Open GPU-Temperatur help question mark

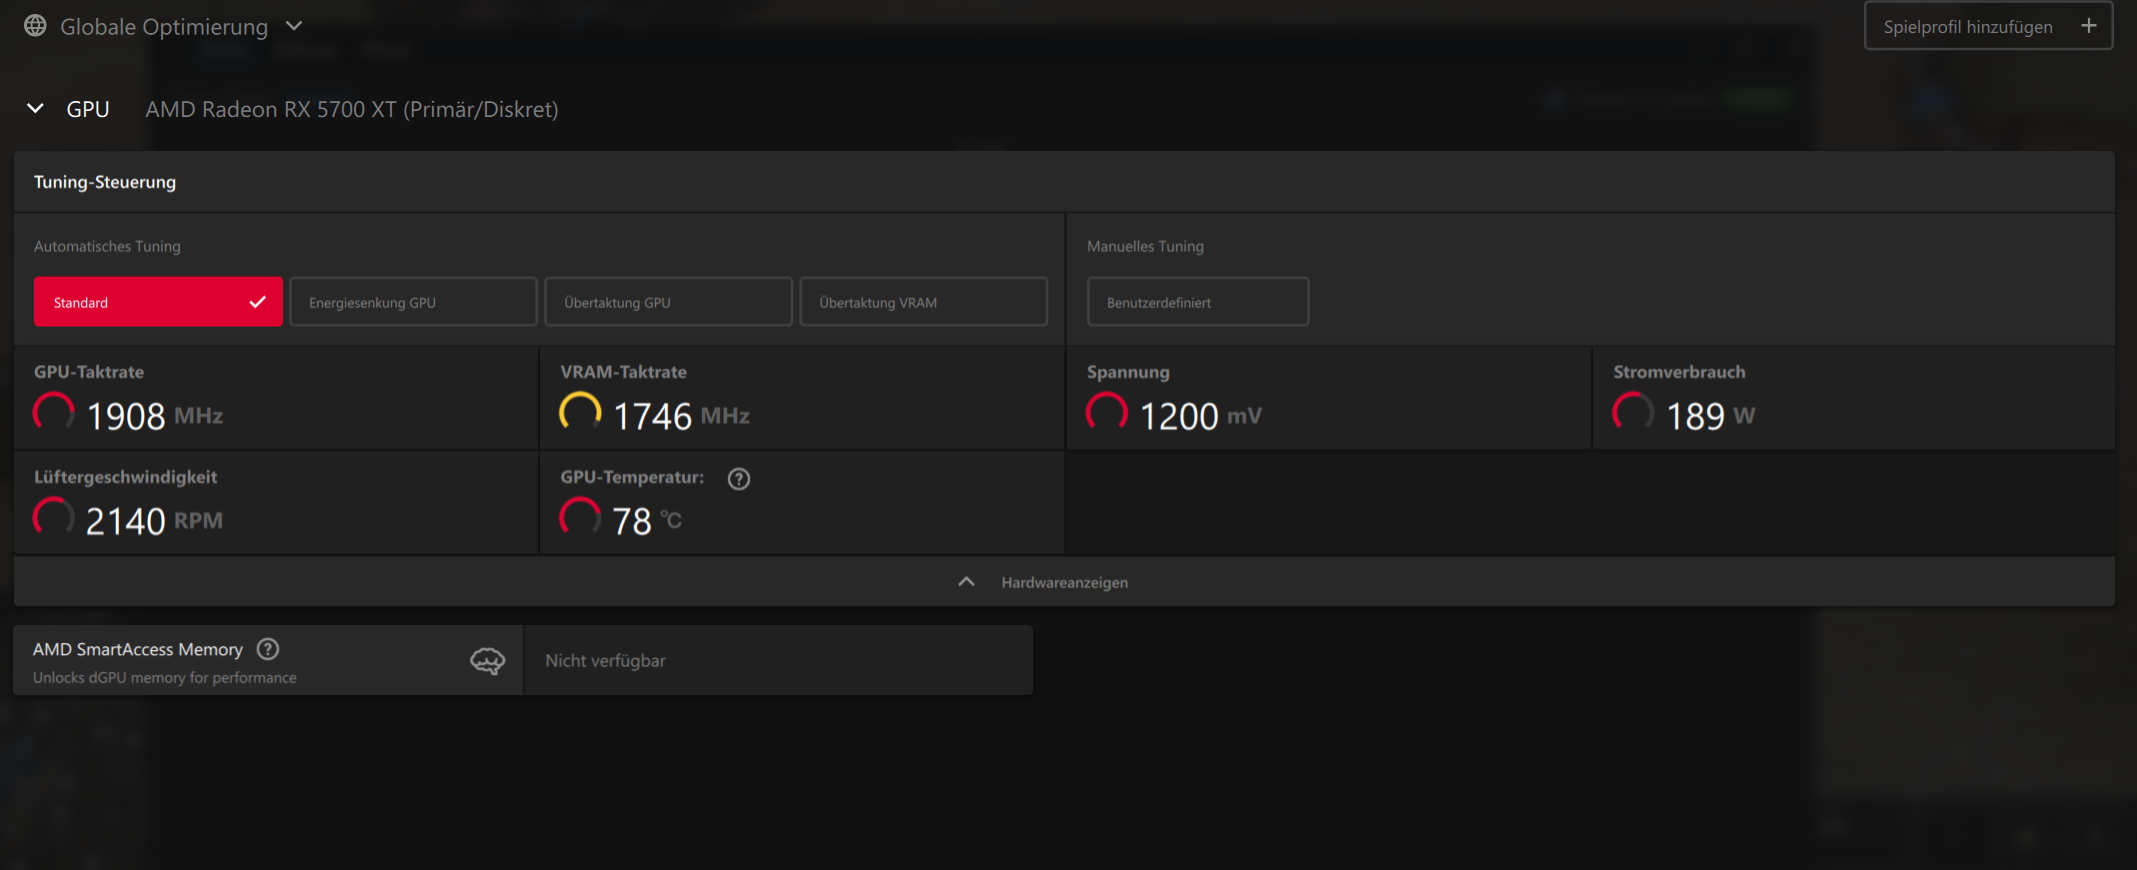tap(739, 479)
